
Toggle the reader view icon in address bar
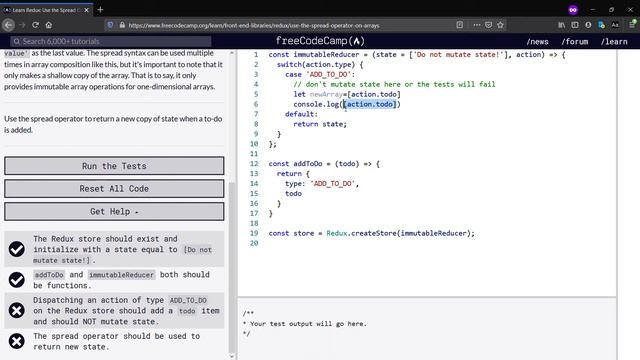point(460,25)
